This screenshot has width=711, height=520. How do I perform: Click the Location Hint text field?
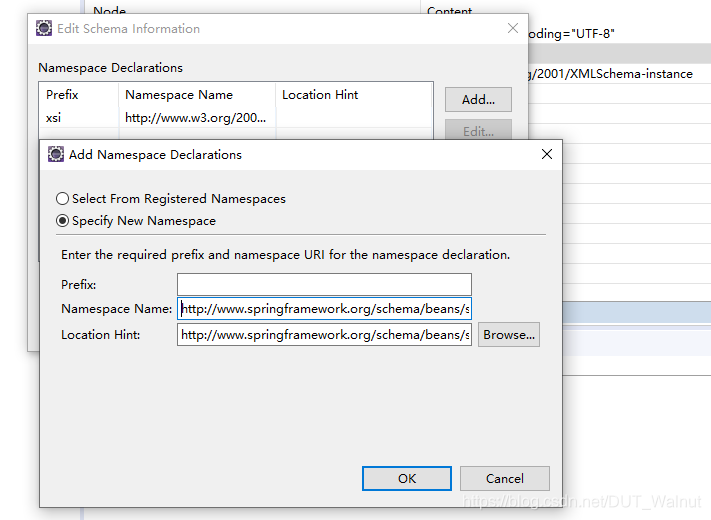click(324, 335)
